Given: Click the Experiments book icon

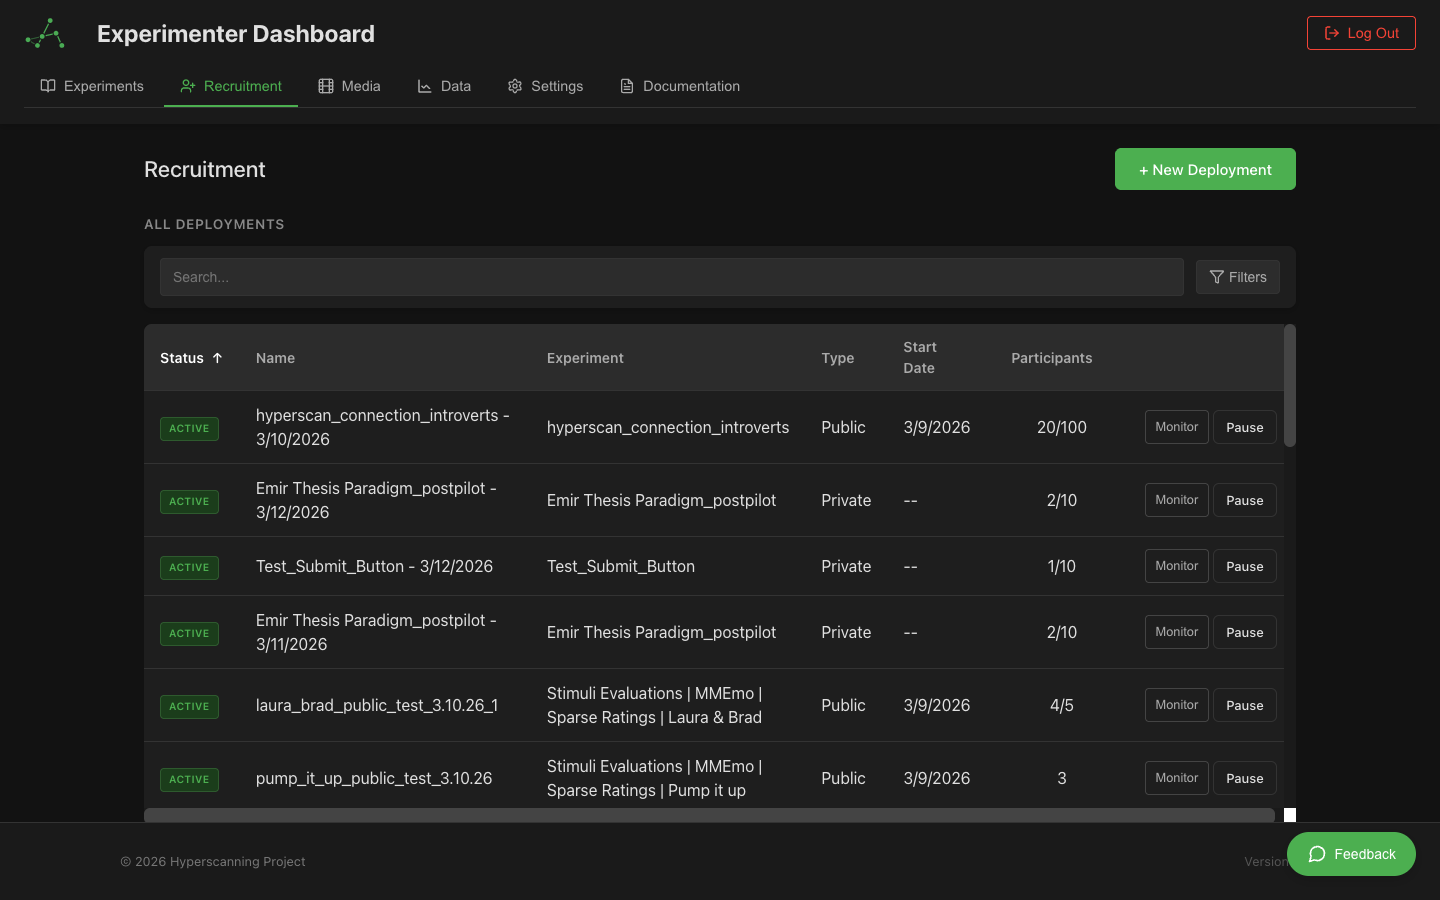Looking at the screenshot, I should [48, 86].
